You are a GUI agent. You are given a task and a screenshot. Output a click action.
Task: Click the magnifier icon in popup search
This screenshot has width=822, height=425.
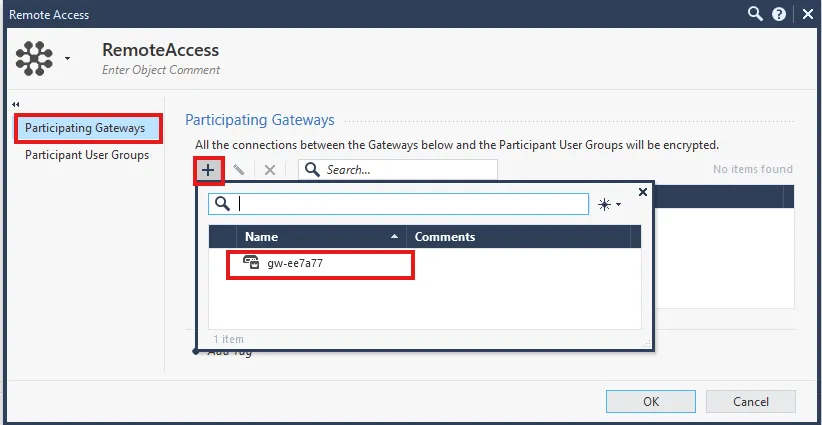(223, 204)
